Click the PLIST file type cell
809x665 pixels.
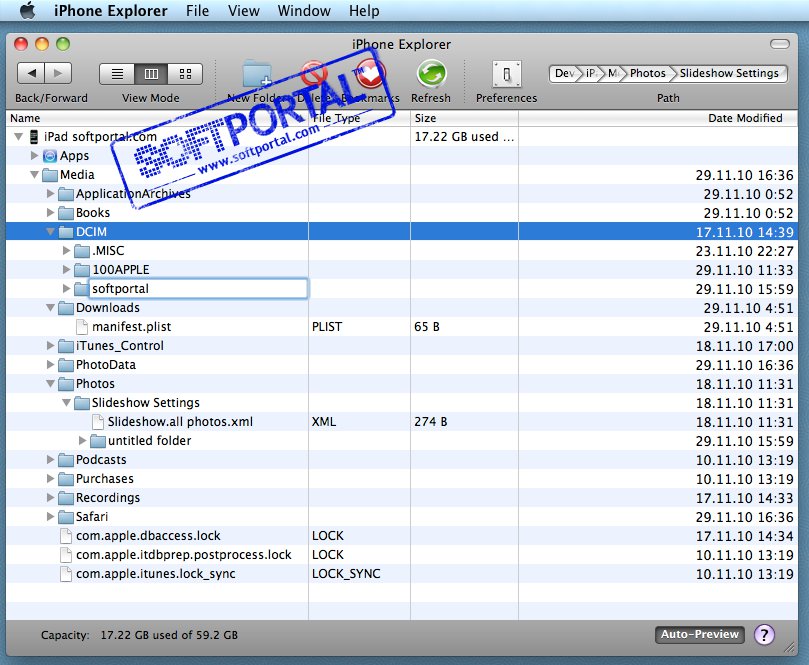pyautogui.click(x=327, y=327)
